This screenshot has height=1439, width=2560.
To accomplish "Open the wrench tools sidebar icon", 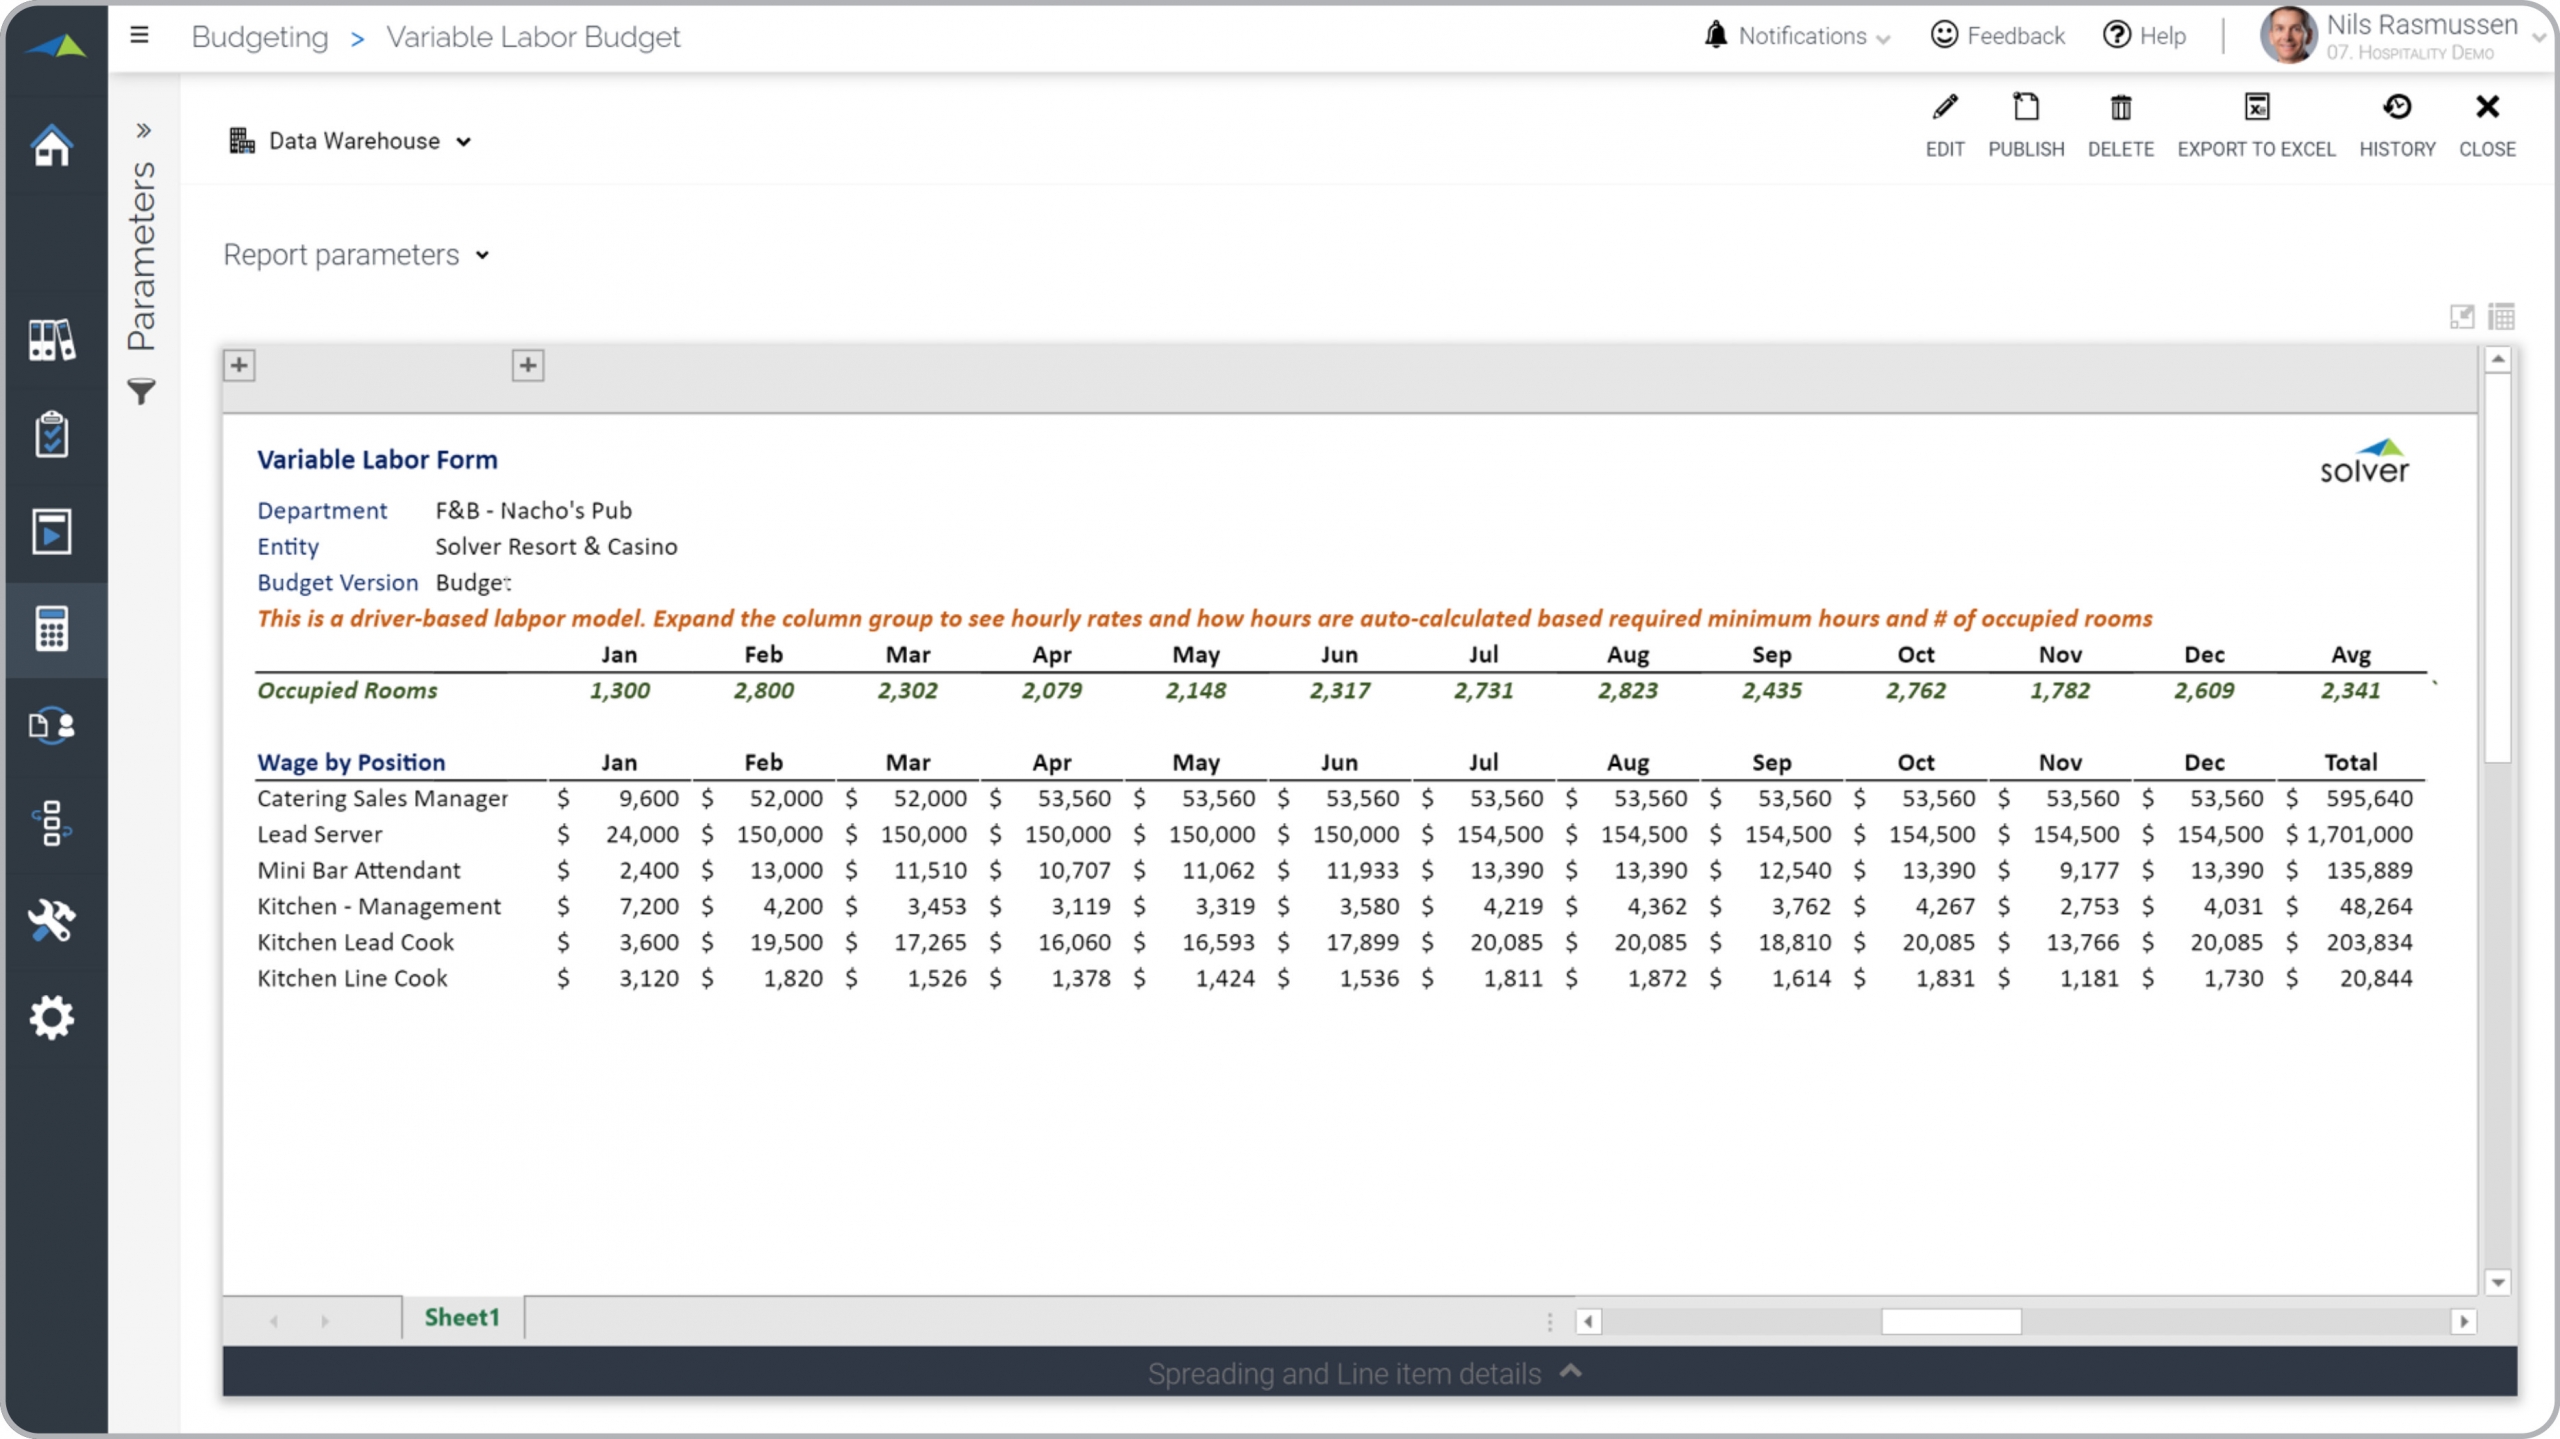I will pos(52,920).
